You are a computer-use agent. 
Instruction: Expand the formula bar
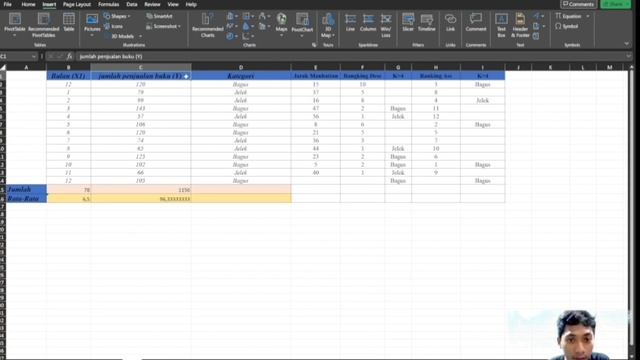coord(629,56)
